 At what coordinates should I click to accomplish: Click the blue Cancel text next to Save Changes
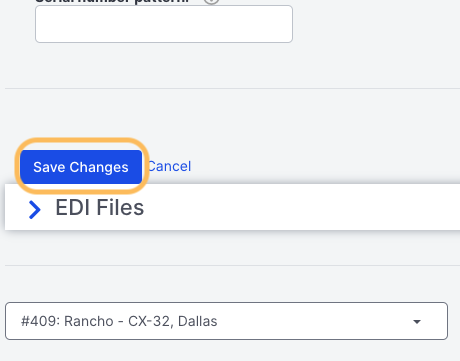pos(169,166)
